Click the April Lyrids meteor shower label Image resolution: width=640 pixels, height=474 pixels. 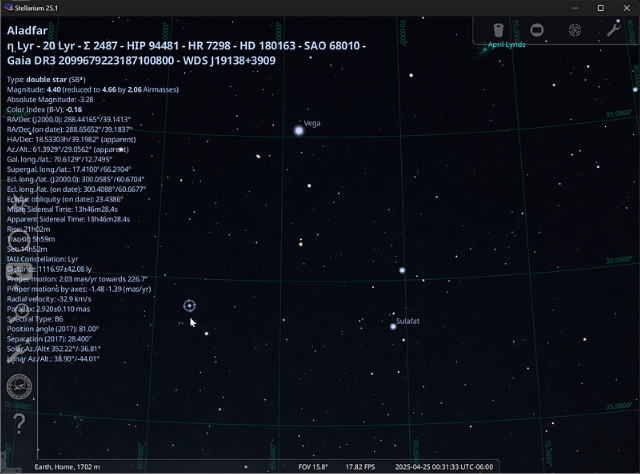506,46
